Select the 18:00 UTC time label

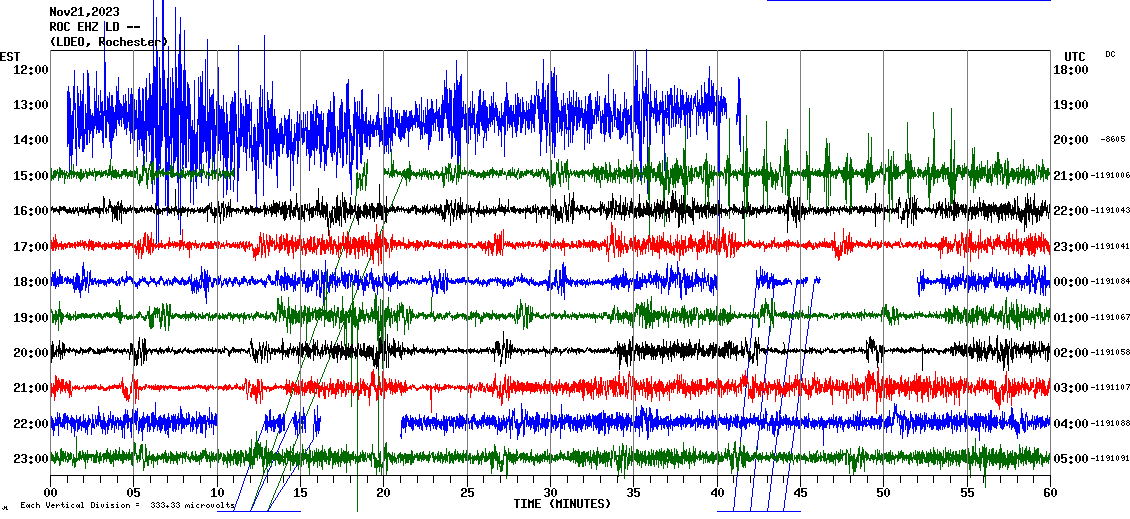[1071, 69]
